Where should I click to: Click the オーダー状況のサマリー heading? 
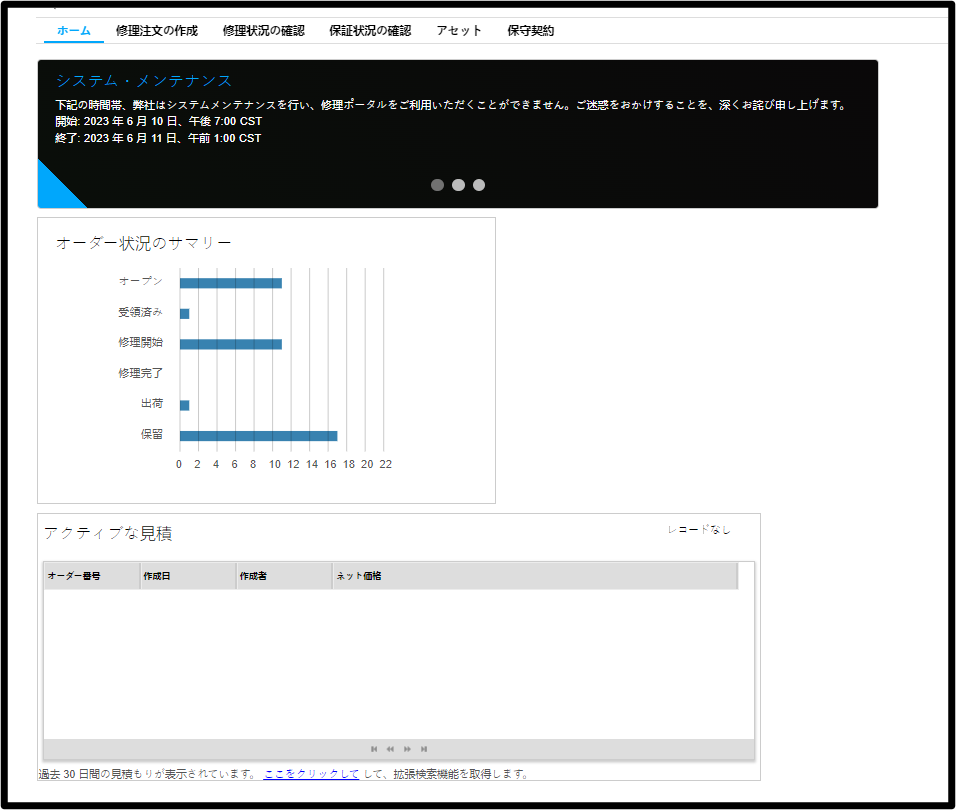pyautogui.click(x=144, y=243)
